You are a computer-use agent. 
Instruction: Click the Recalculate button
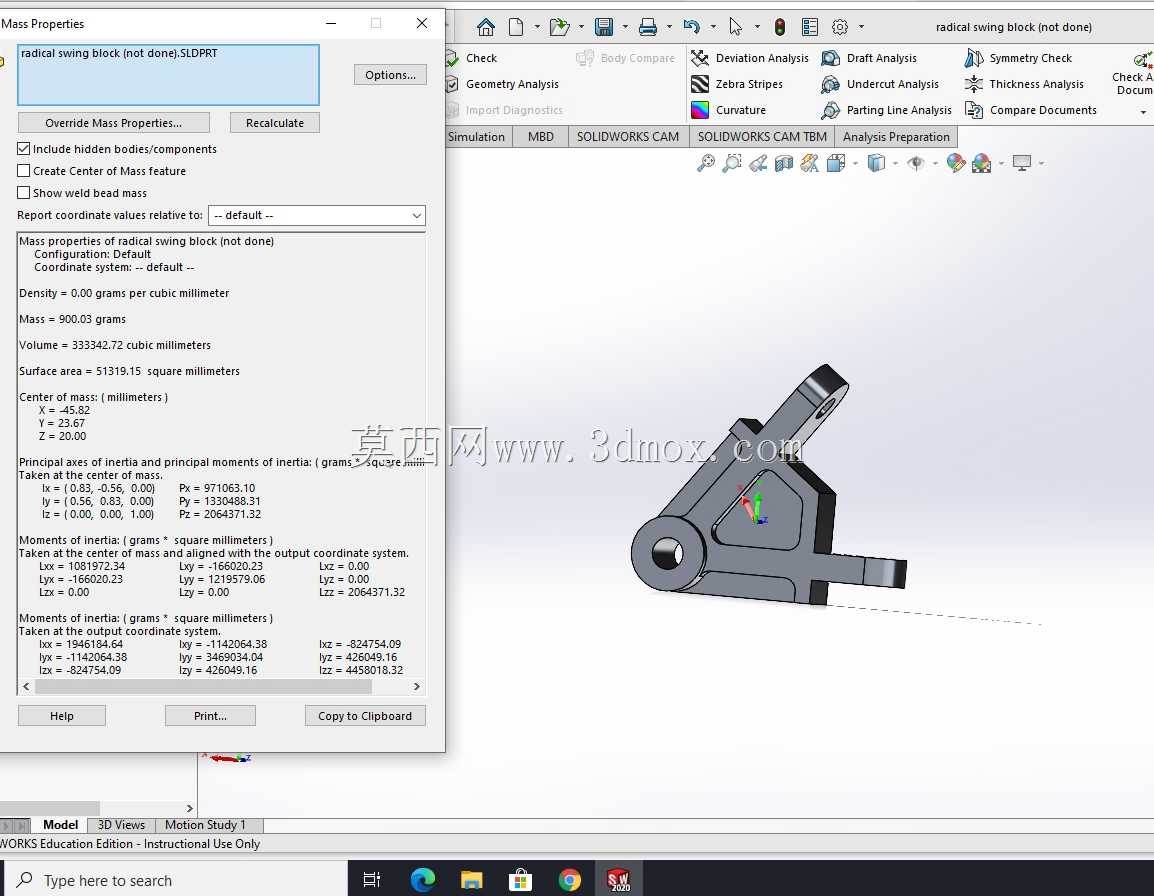point(275,123)
